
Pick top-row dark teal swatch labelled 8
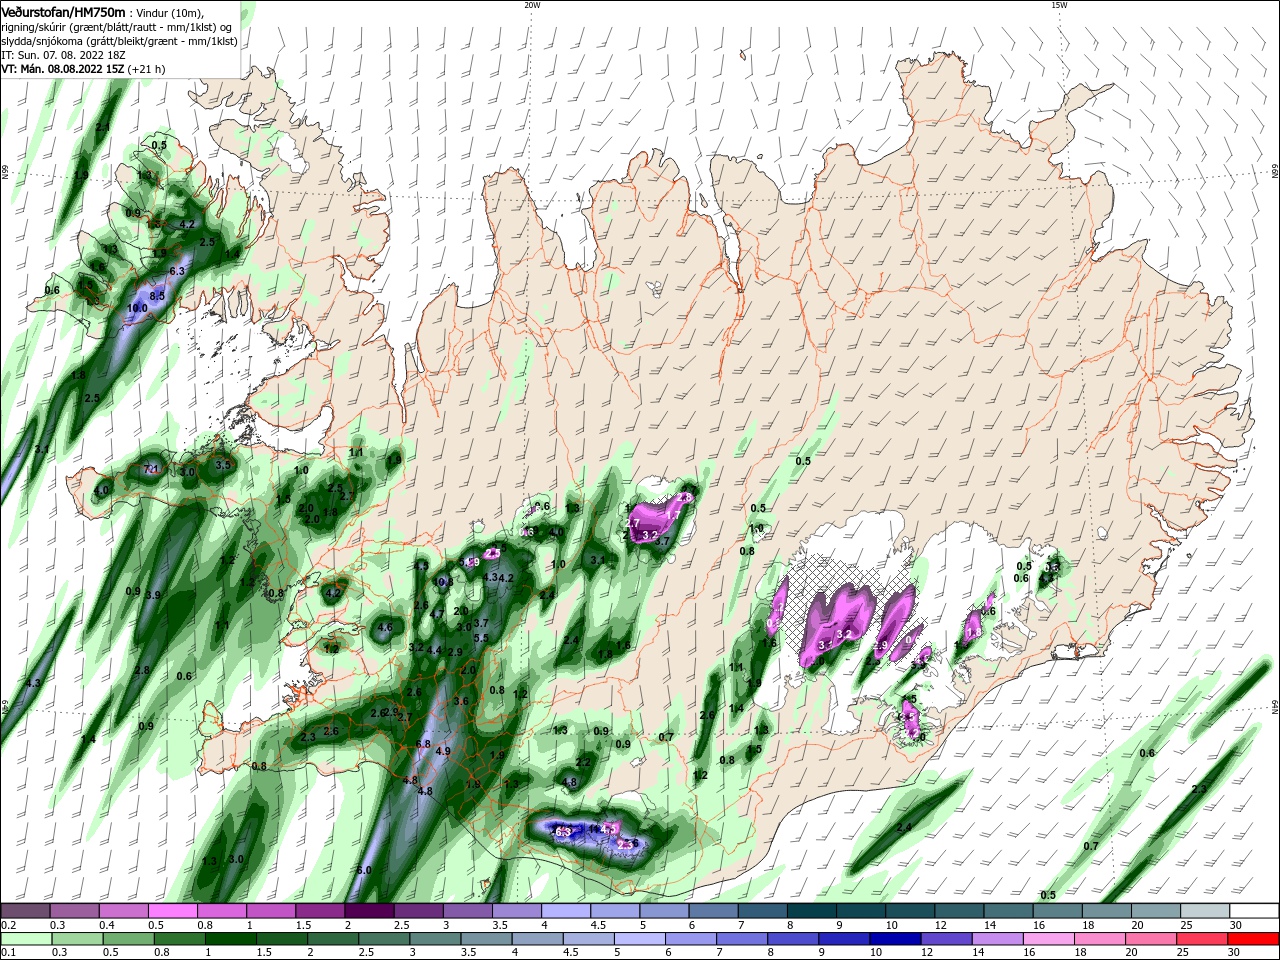point(810,911)
